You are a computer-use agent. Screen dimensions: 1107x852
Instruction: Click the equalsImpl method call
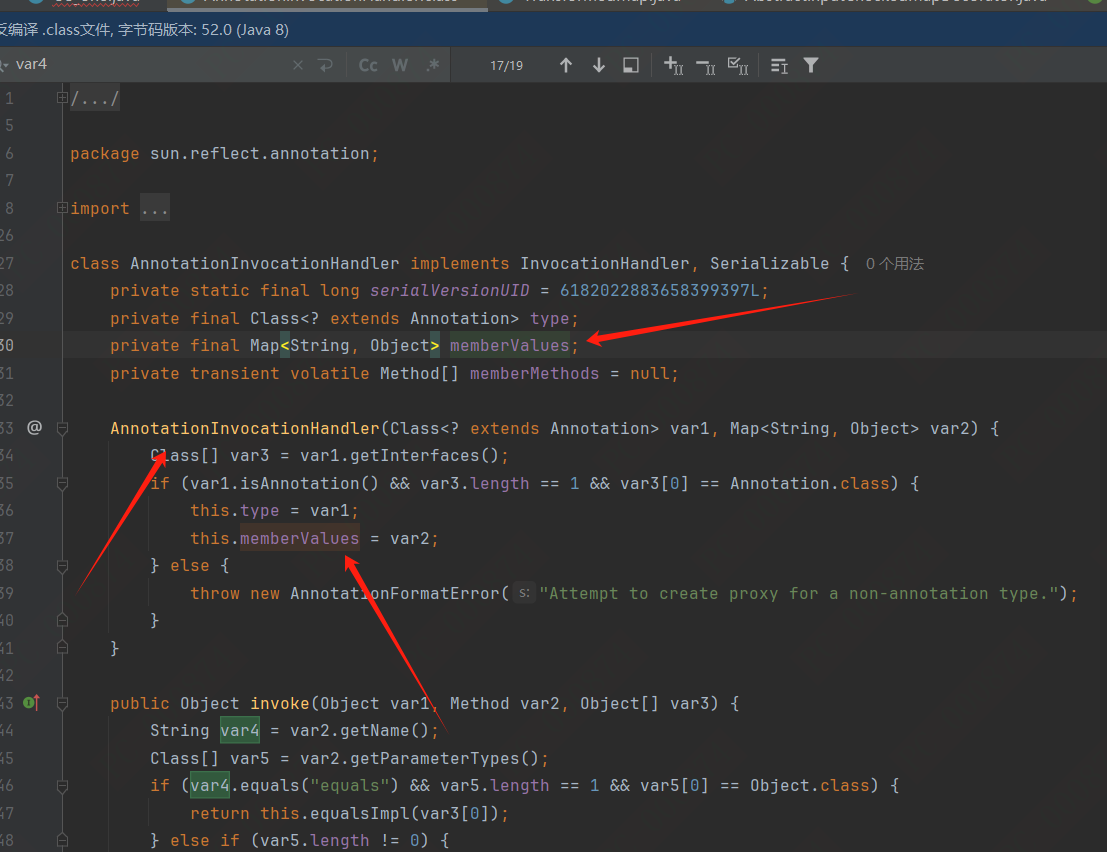click(359, 814)
